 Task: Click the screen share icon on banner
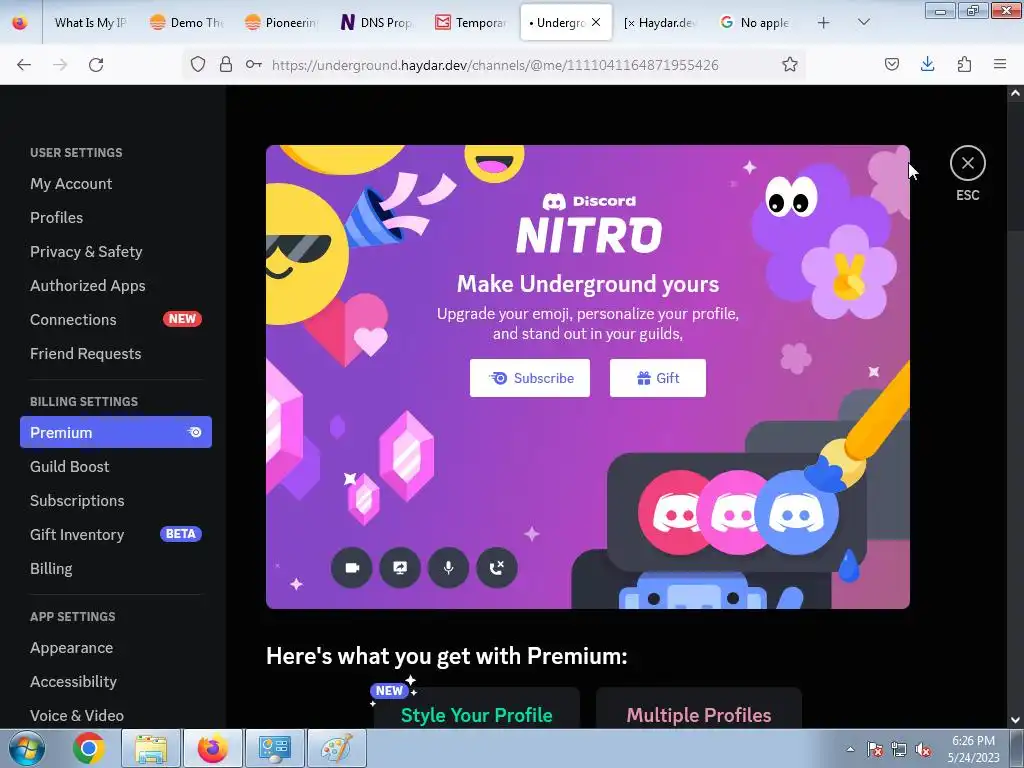pos(400,568)
